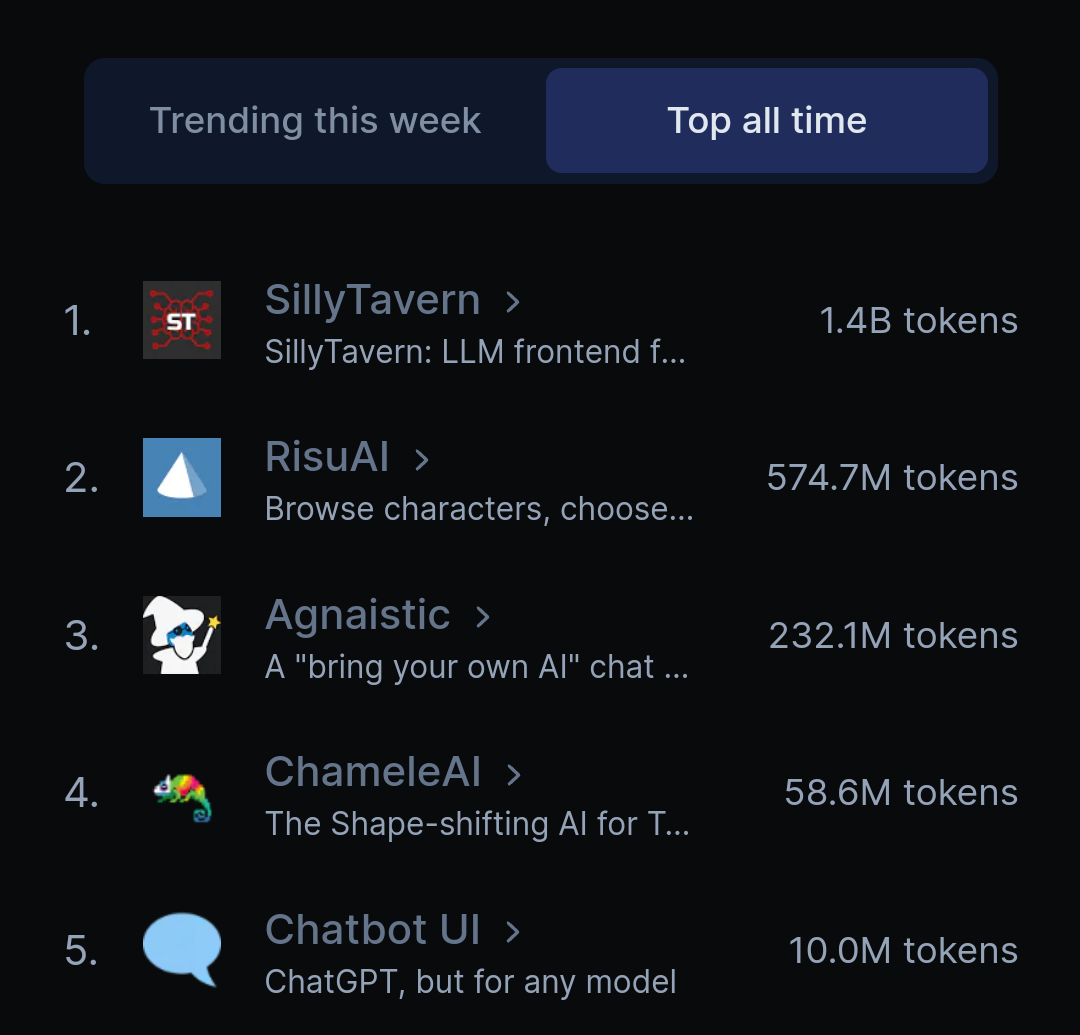This screenshot has height=1035, width=1080.
Task: Switch to the Trending this week tab
Action: (315, 121)
